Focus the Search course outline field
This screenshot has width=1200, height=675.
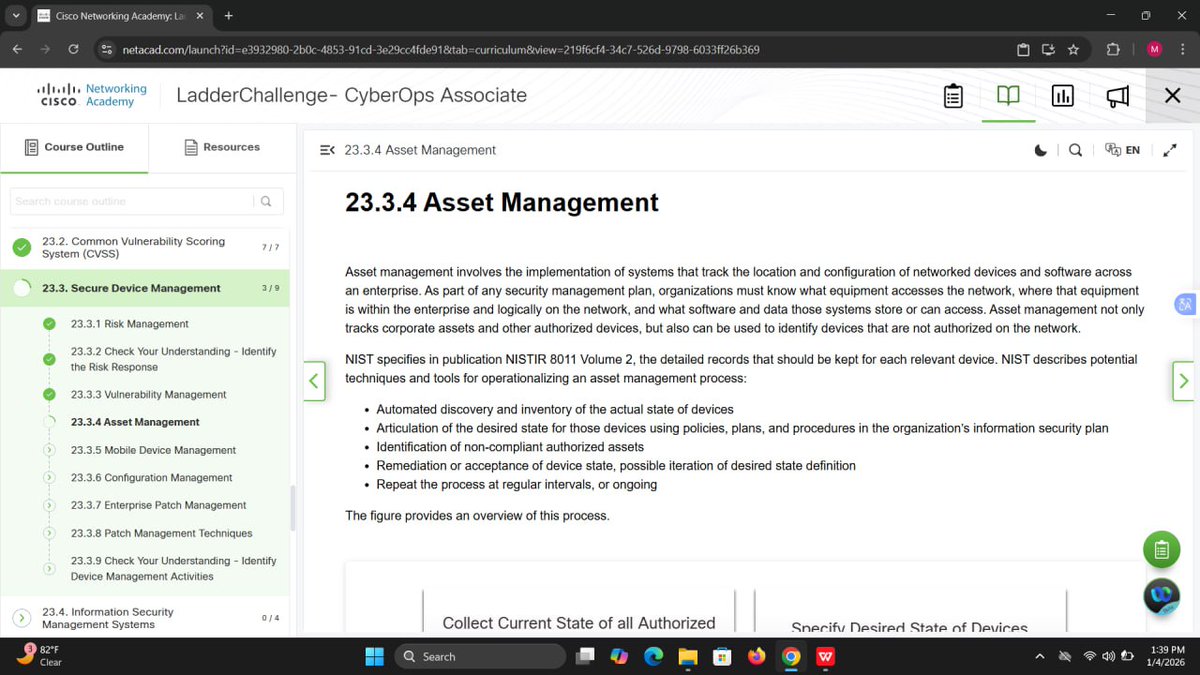point(131,201)
